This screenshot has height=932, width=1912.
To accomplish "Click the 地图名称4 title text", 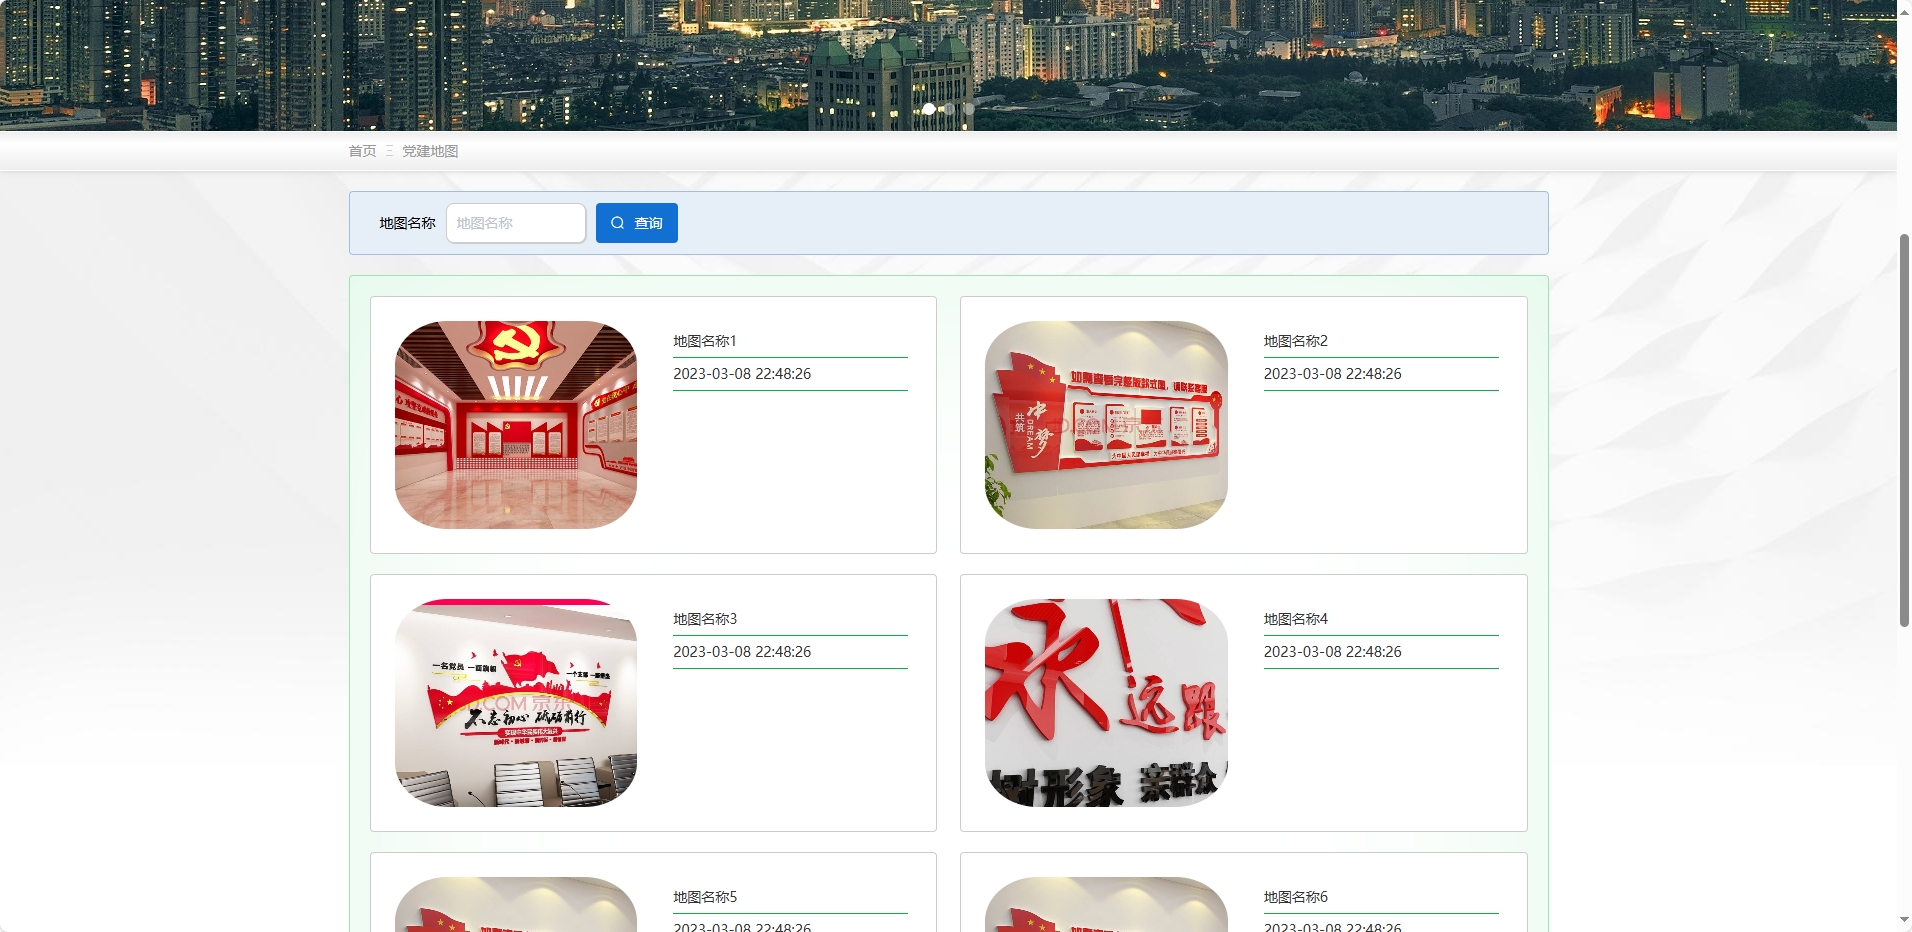I will pyautogui.click(x=1296, y=619).
